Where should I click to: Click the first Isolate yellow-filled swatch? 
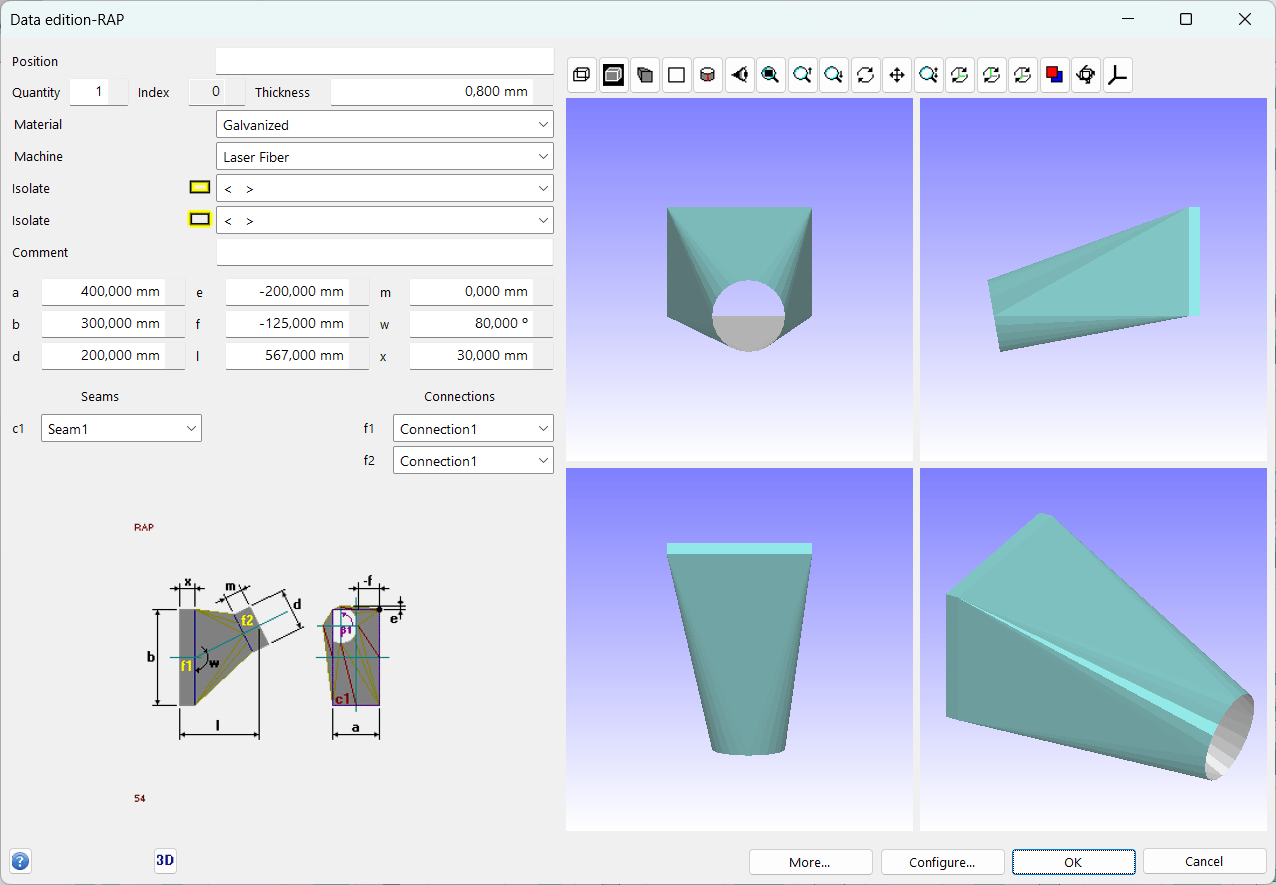pos(200,188)
